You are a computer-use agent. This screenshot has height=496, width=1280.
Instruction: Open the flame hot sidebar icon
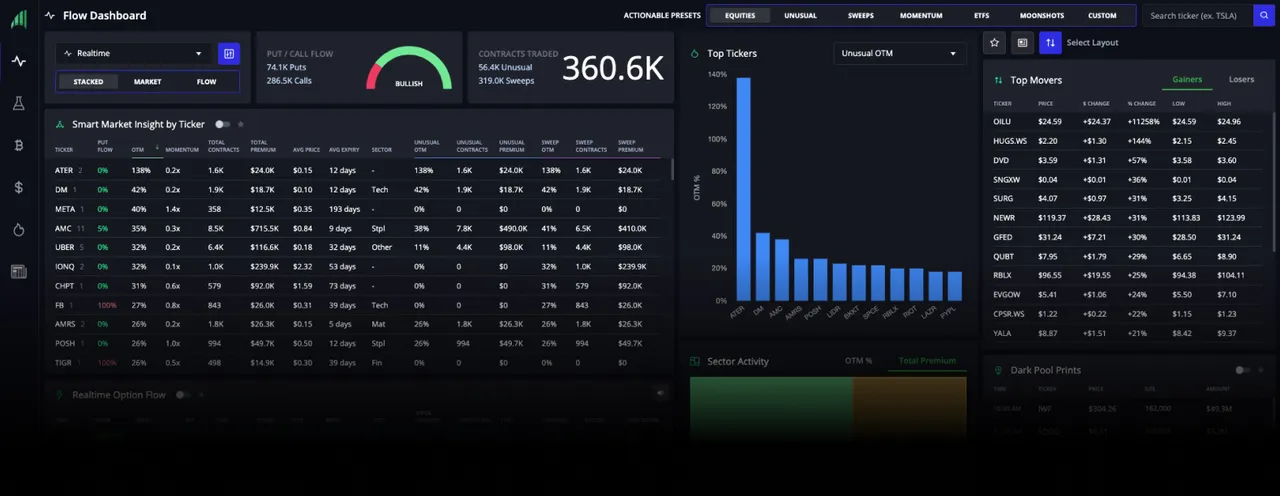coord(18,229)
